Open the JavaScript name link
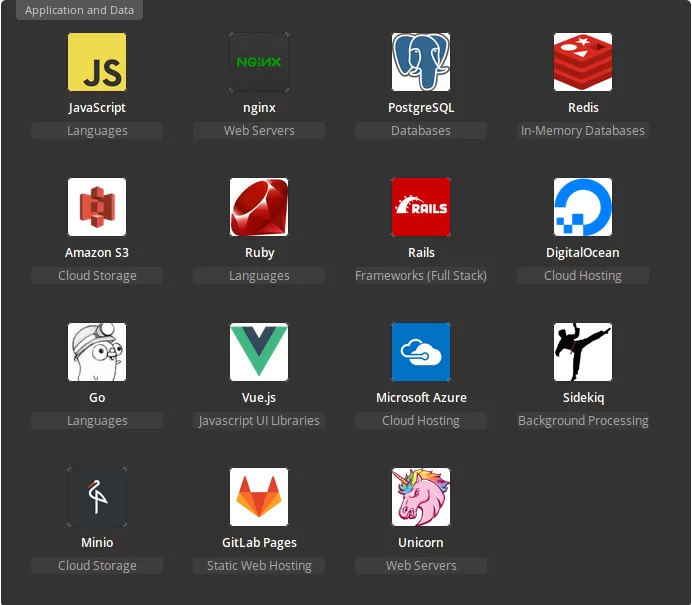 pyautogui.click(x=97, y=108)
